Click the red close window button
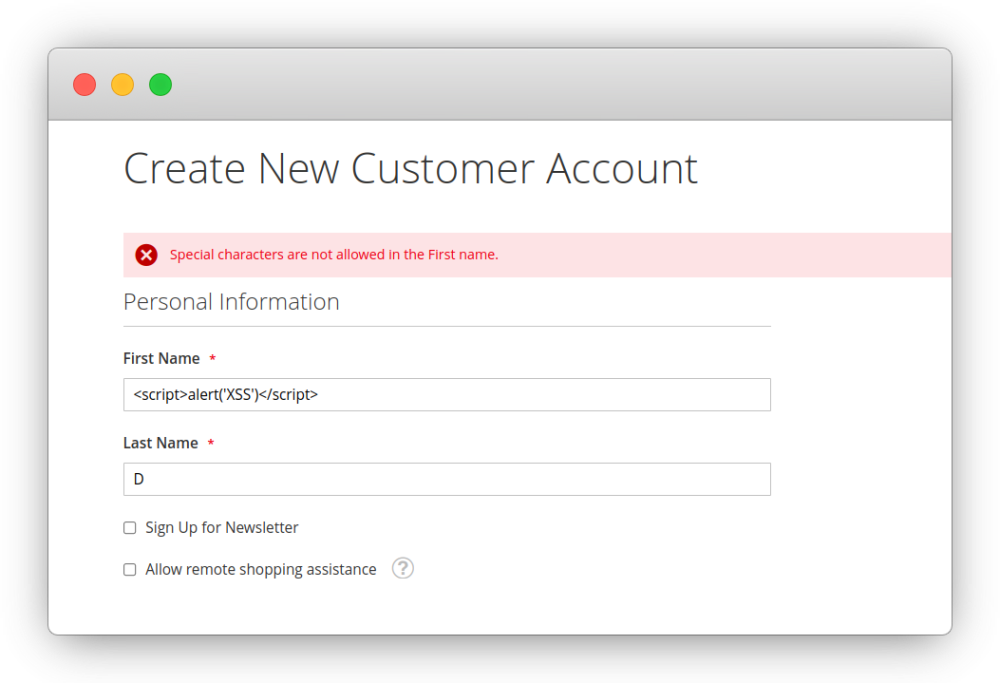 click(84, 84)
